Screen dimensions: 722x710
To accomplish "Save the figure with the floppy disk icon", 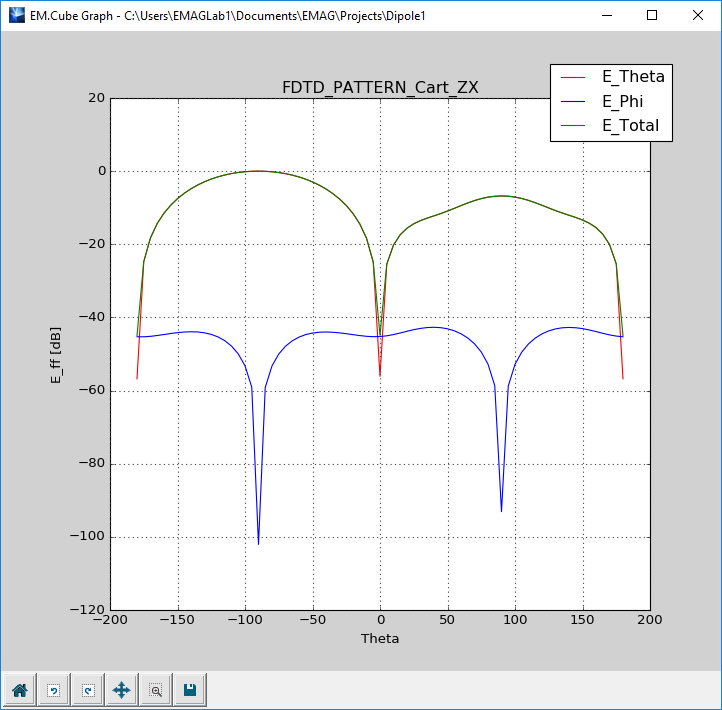I will point(189,689).
